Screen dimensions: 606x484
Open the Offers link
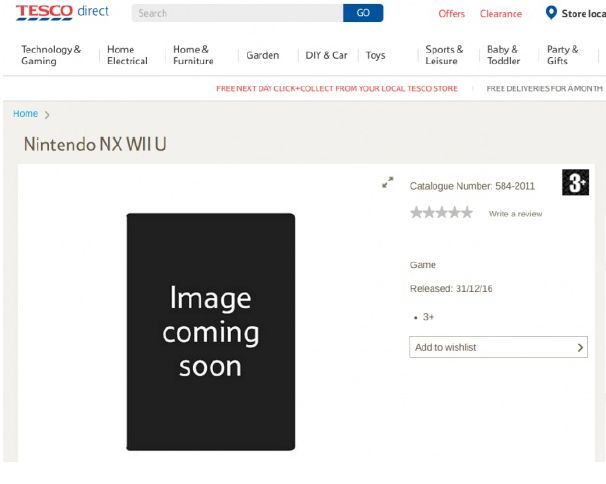pyautogui.click(x=451, y=14)
